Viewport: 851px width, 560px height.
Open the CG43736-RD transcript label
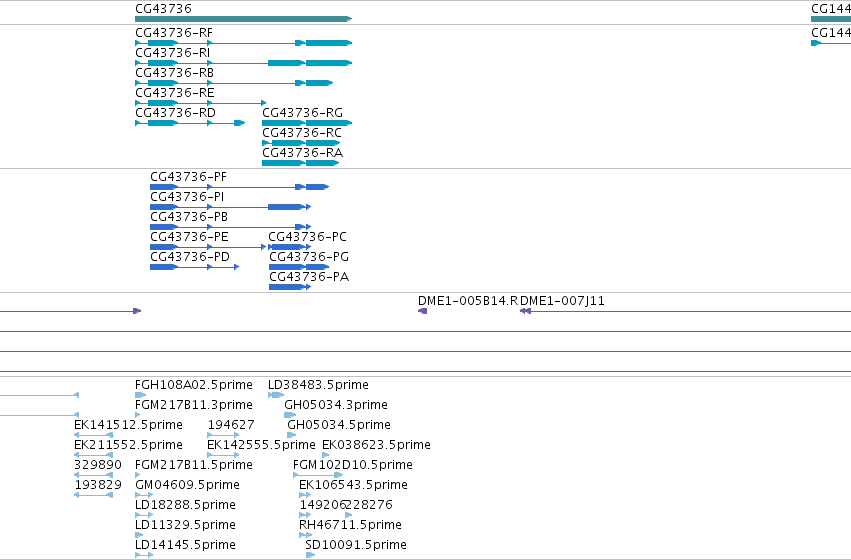tap(175, 113)
